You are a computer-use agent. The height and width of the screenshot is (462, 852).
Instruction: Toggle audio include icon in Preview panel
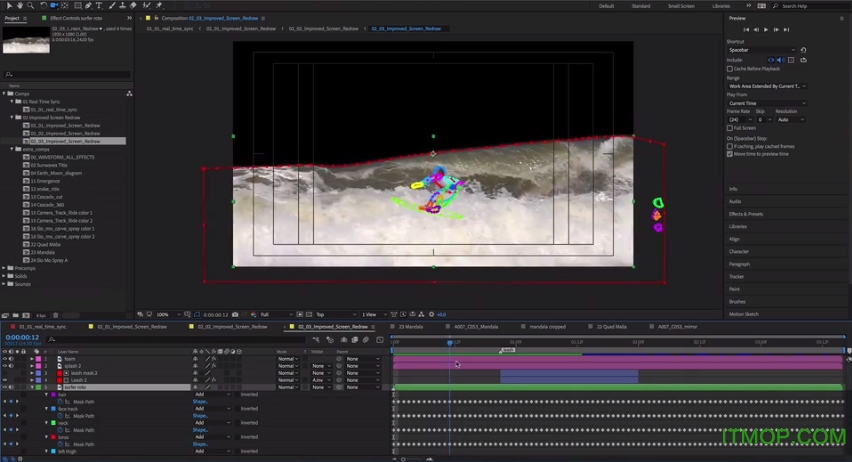point(781,60)
